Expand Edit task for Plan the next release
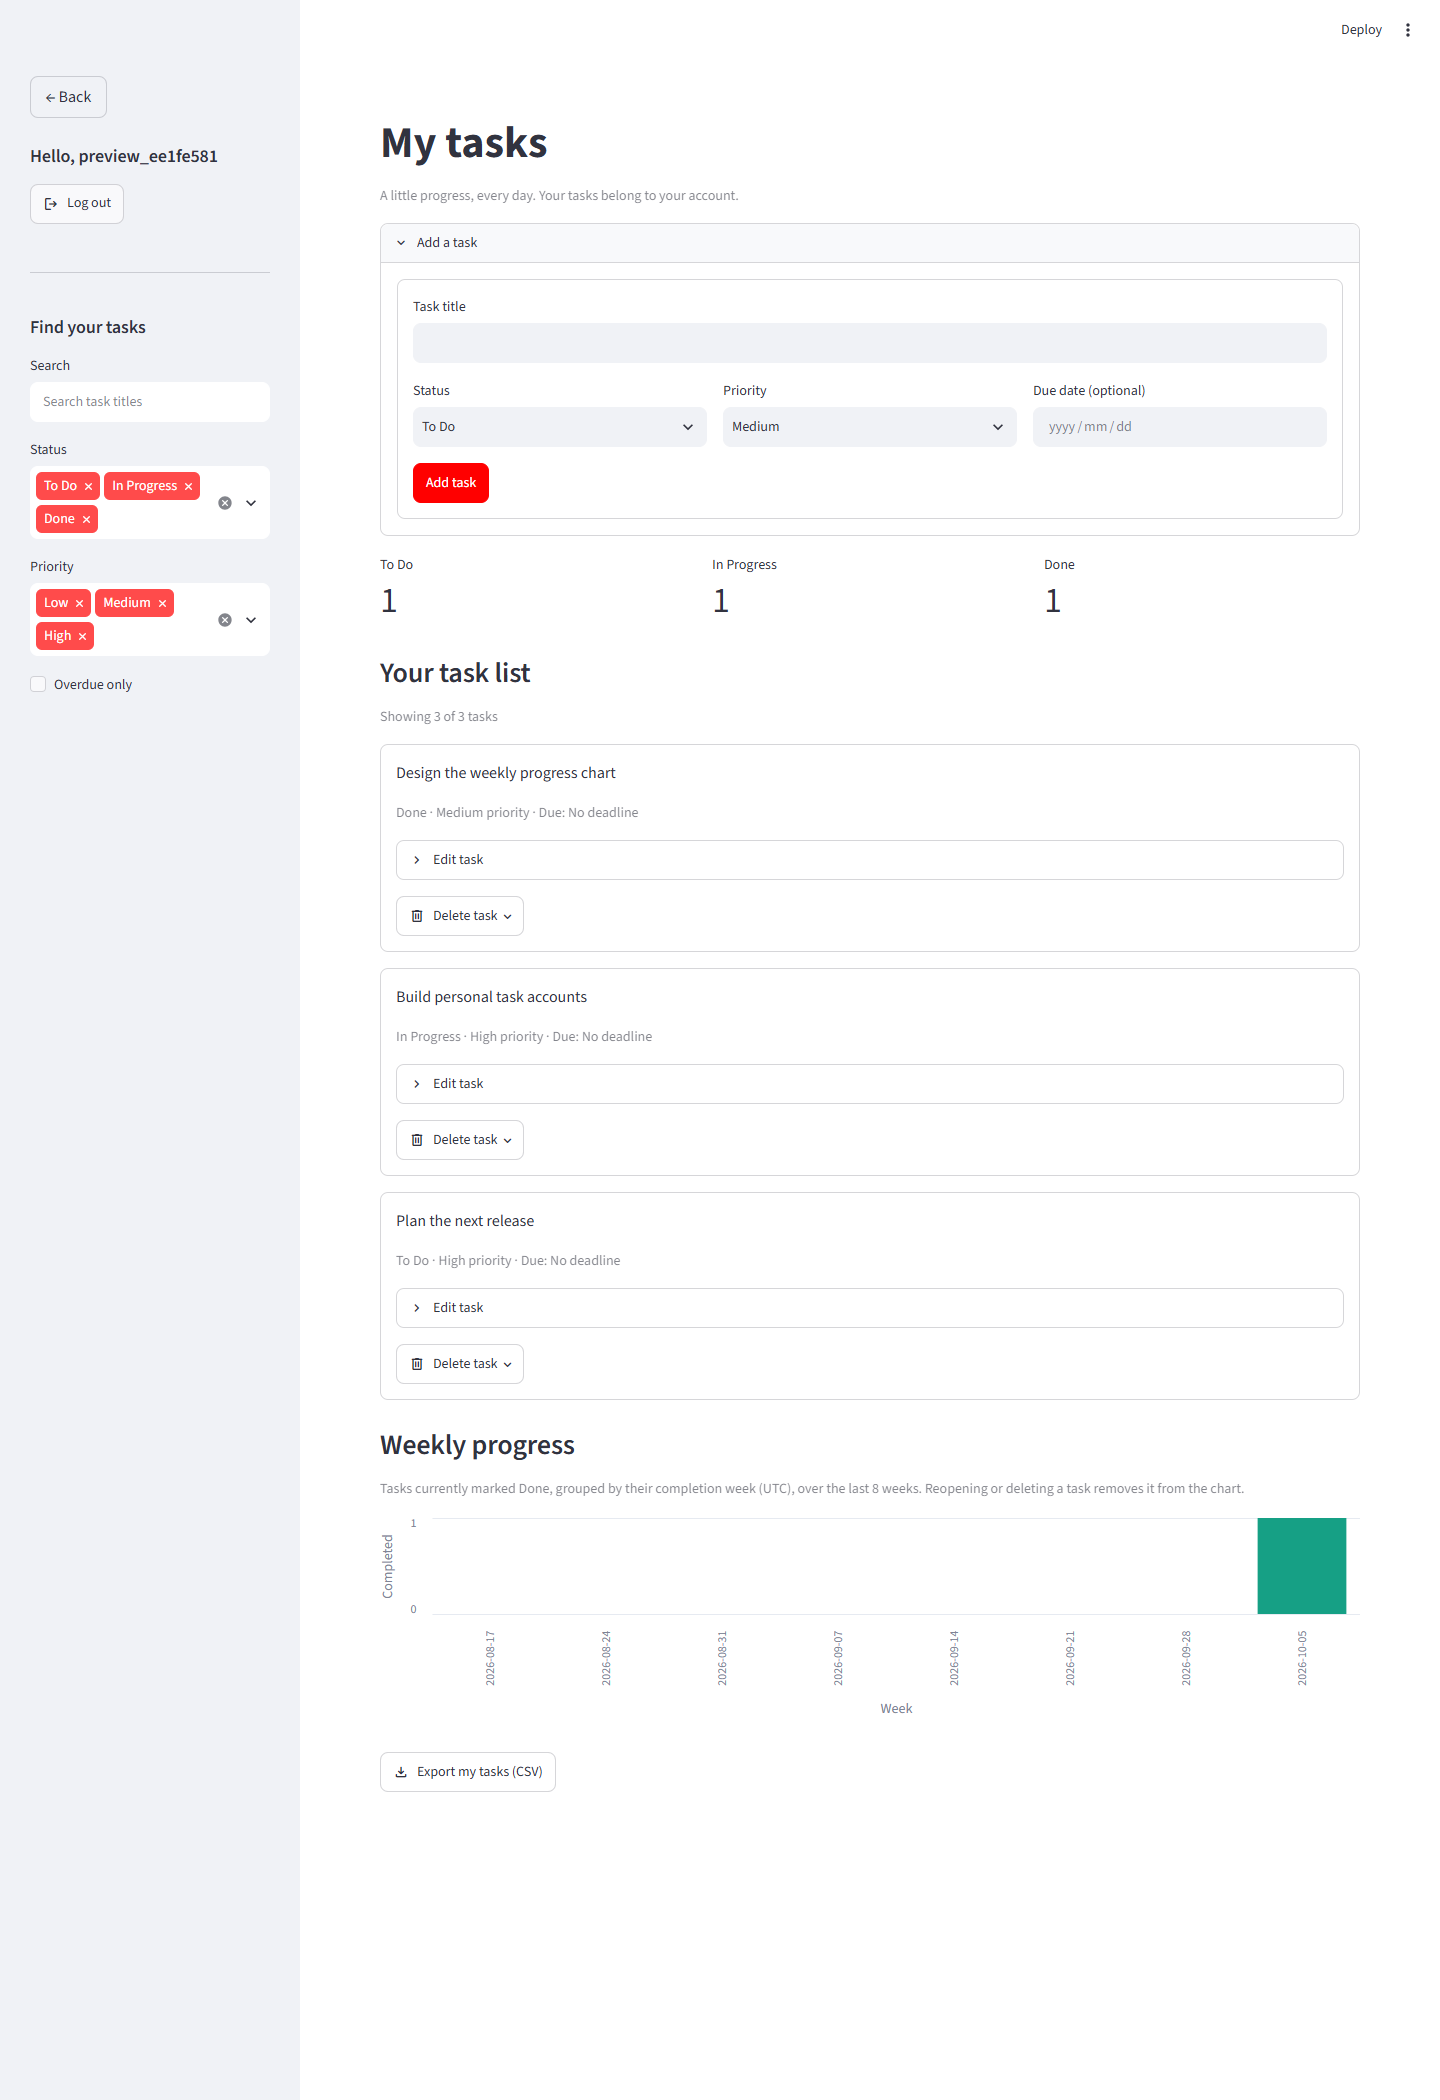Viewport: 1440px width, 2100px height. pyautogui.click(x=869, y=1308)
